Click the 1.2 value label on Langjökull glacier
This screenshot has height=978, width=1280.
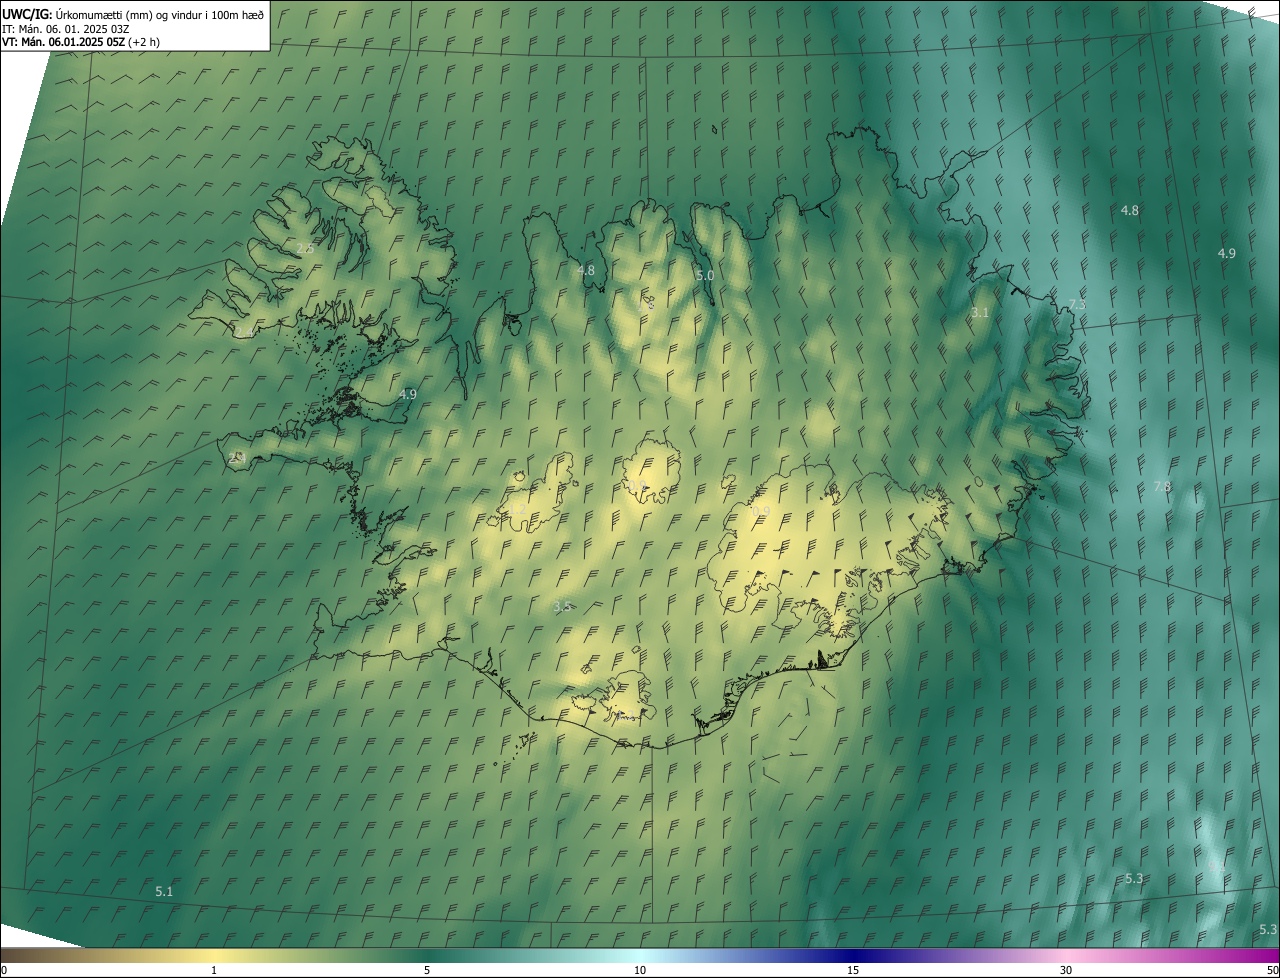click(x=517, y=509)
